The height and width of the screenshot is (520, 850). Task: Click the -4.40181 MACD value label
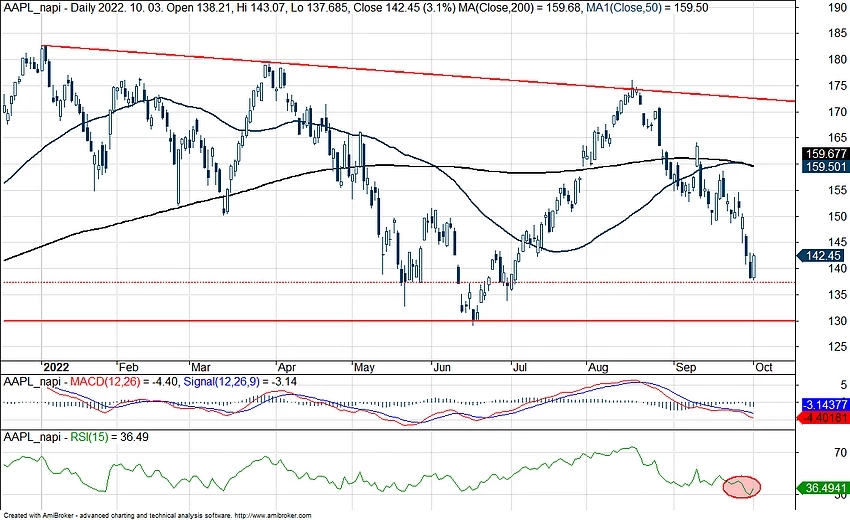pos(825,418)
